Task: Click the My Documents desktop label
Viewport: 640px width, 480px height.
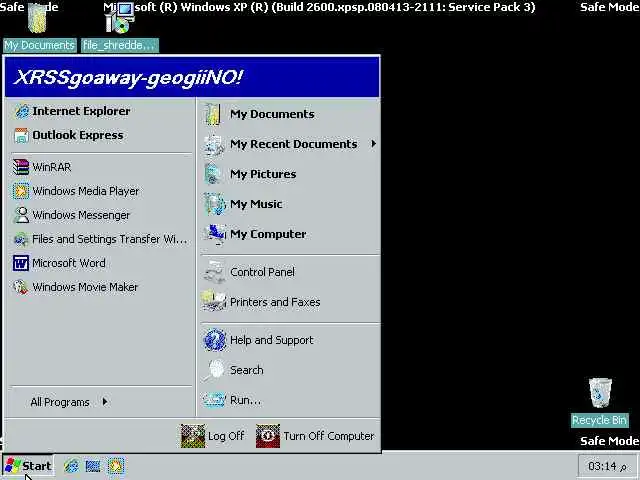Action: tap(40, 45)
